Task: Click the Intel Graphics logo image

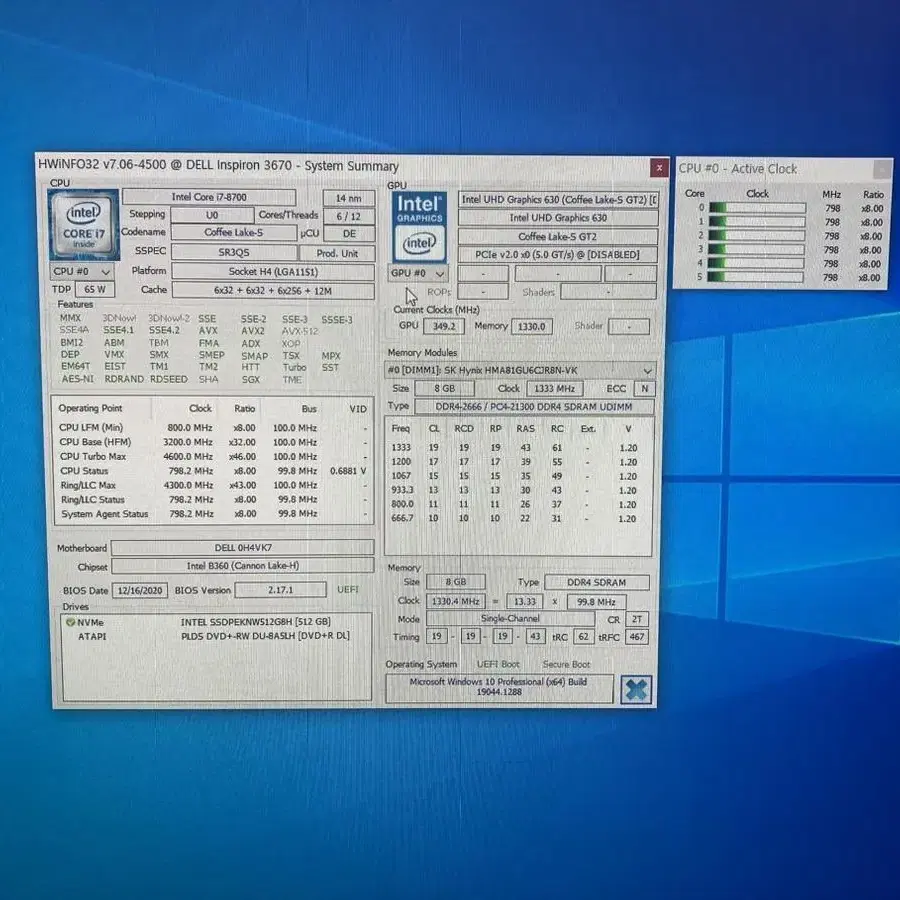Action: (x=419, y=227)
